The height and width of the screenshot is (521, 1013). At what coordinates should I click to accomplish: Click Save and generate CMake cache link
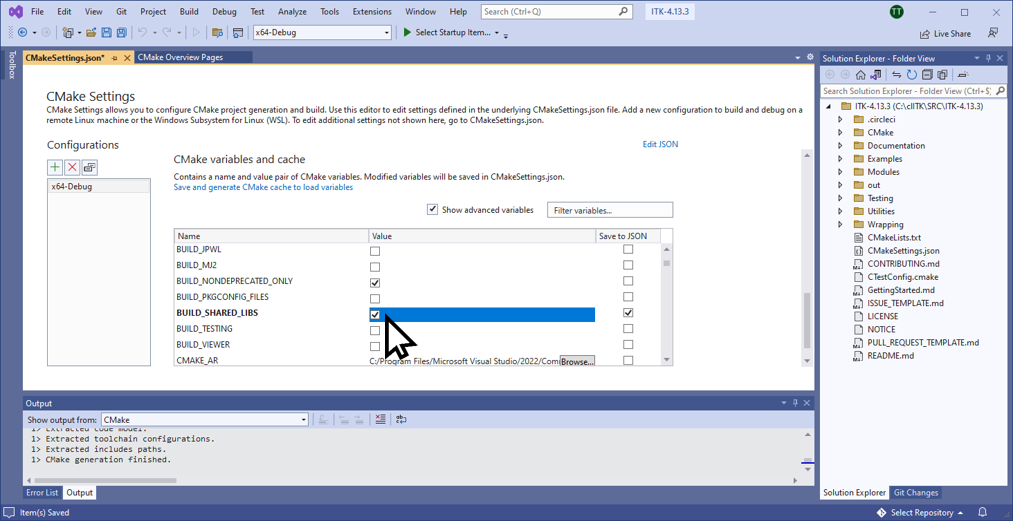(264, 187)
